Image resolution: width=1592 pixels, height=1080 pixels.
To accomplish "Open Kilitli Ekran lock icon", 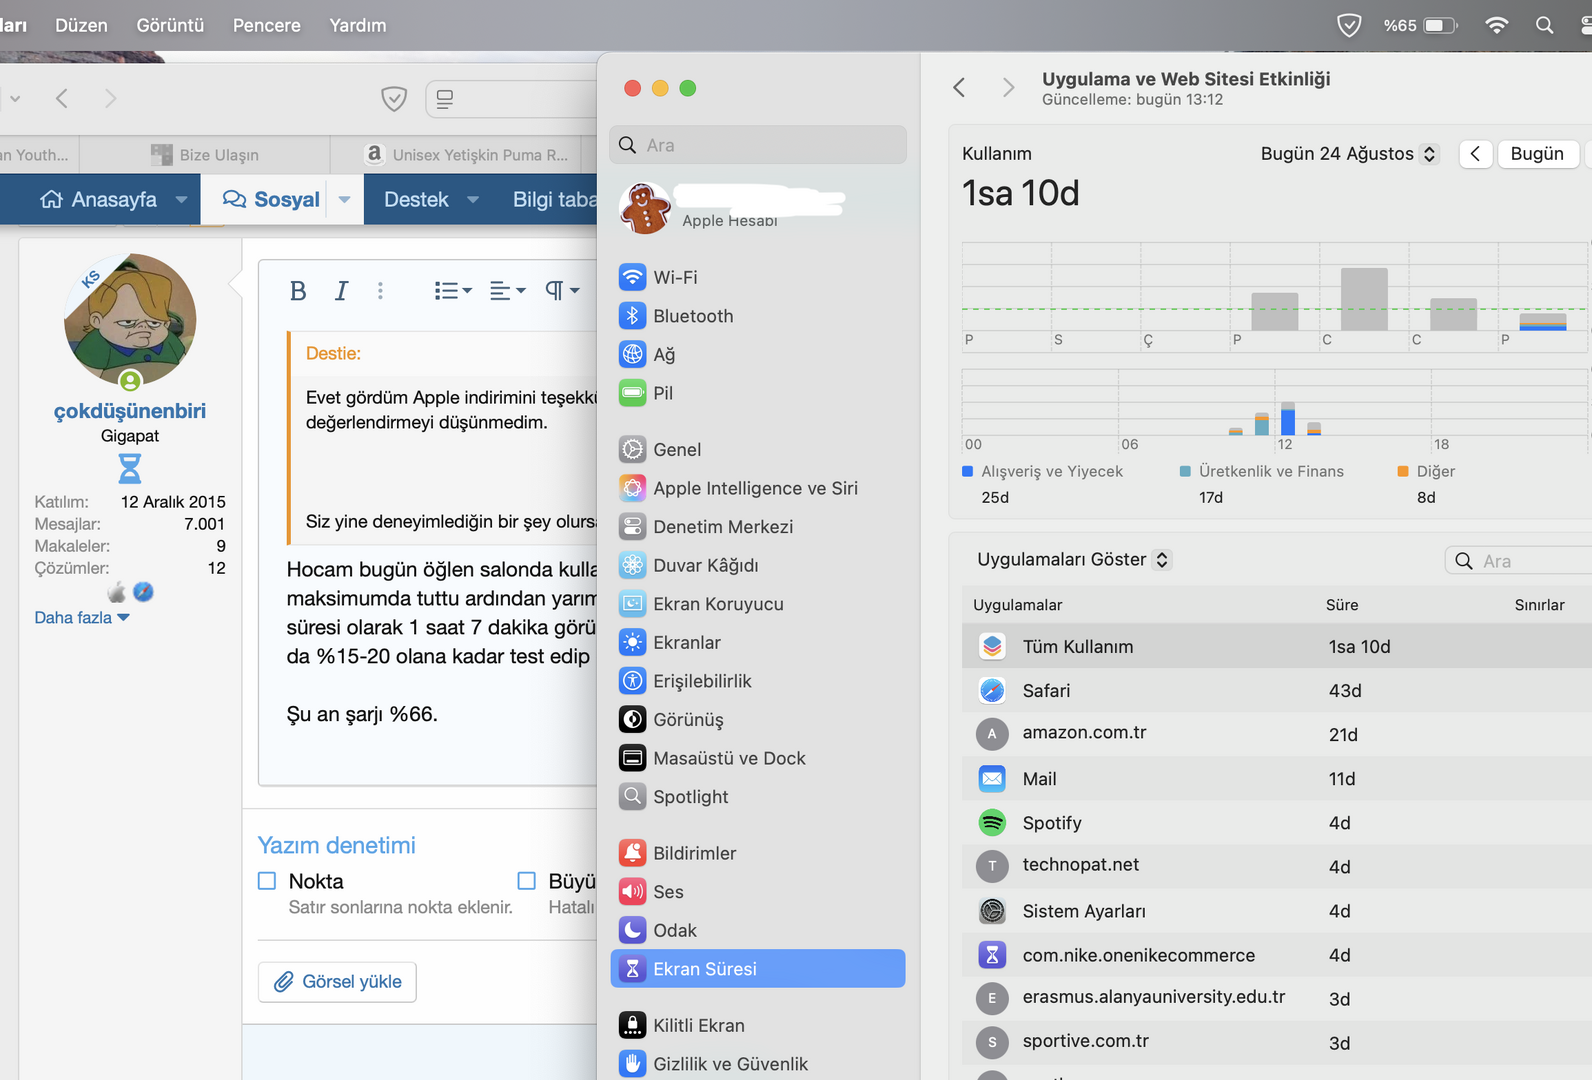I will point(632,1025).
